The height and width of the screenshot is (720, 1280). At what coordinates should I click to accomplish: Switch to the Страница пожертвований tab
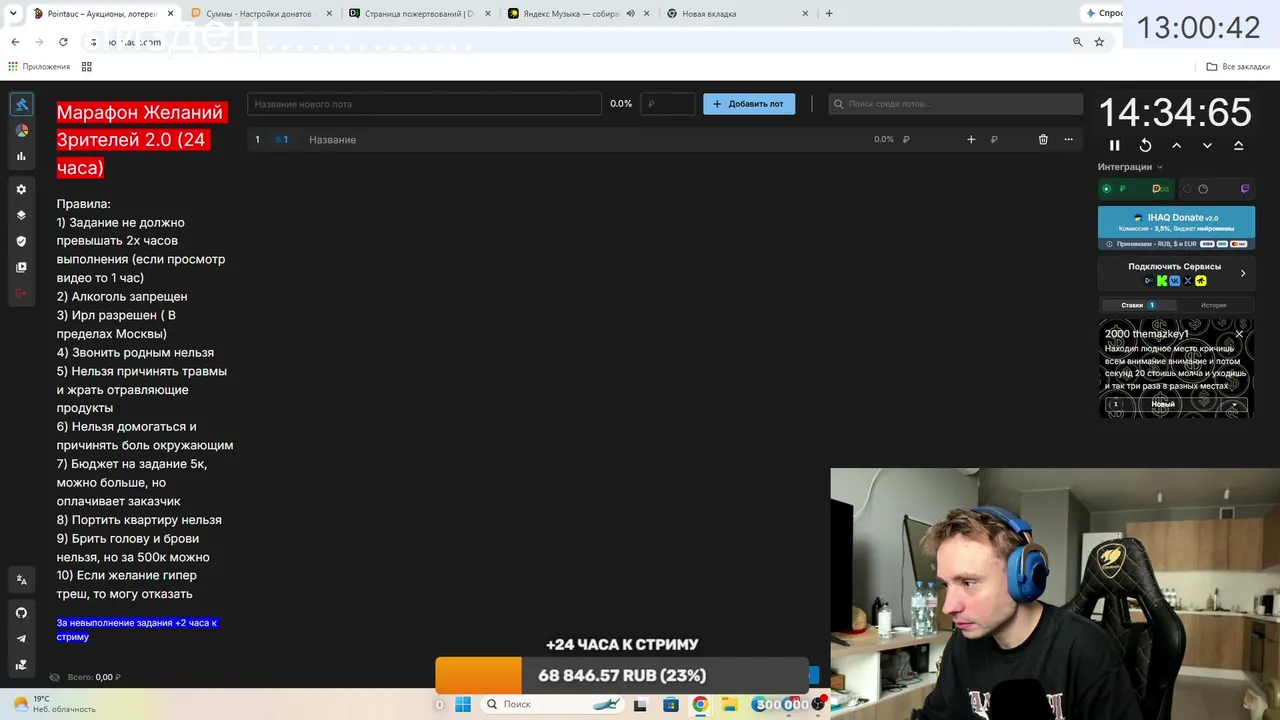coord(418,14)
